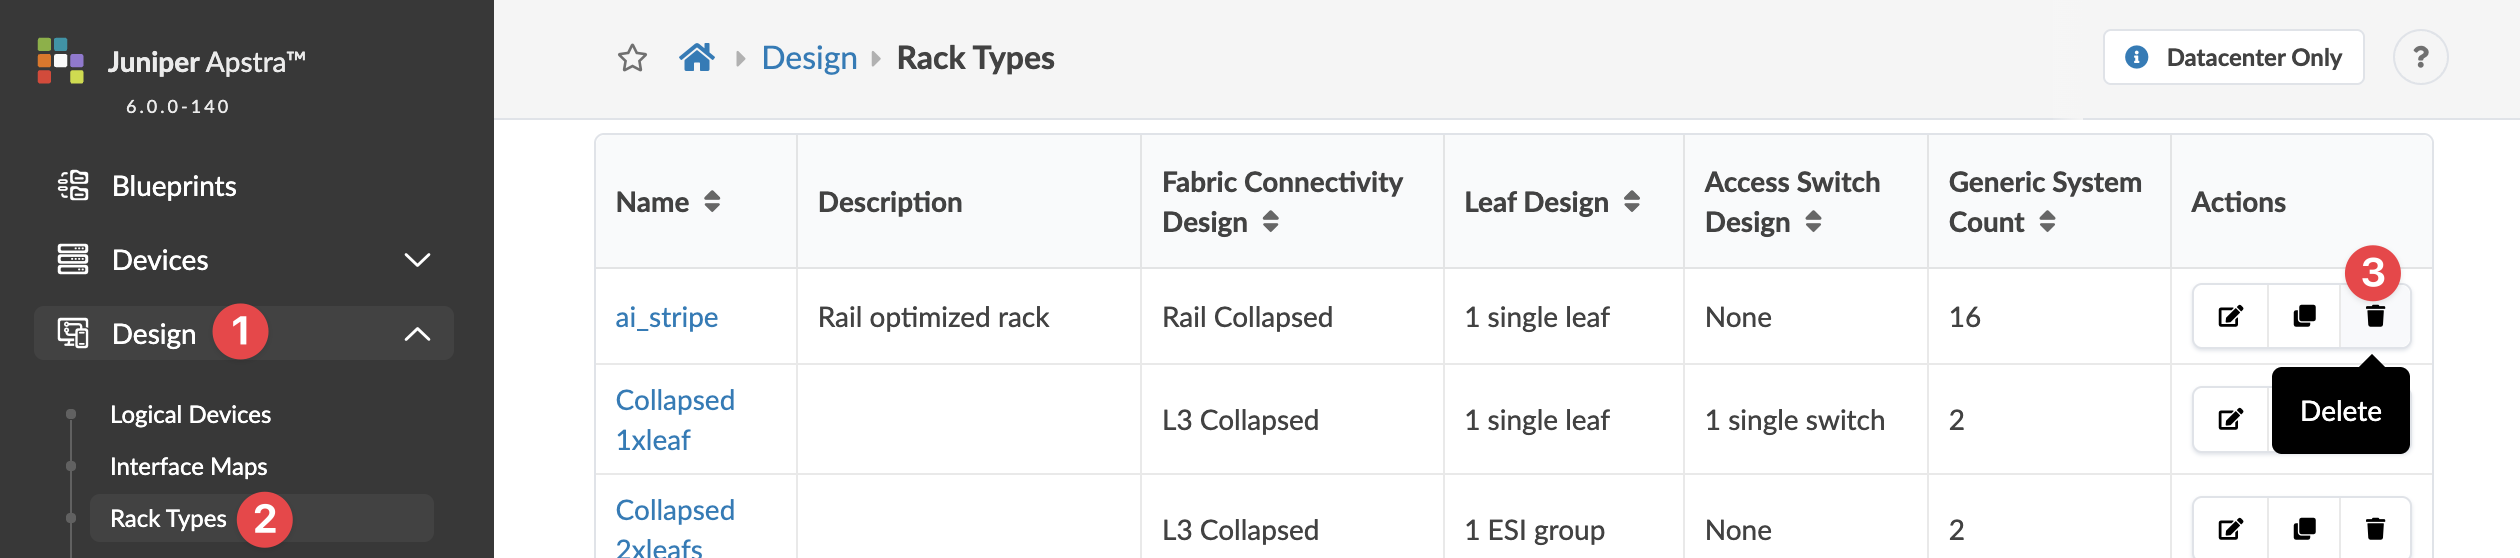Sort by Fabric Connectivity Design
Image resolution: width=2520 pixels, height=558 pixels.
(1270, 222)
